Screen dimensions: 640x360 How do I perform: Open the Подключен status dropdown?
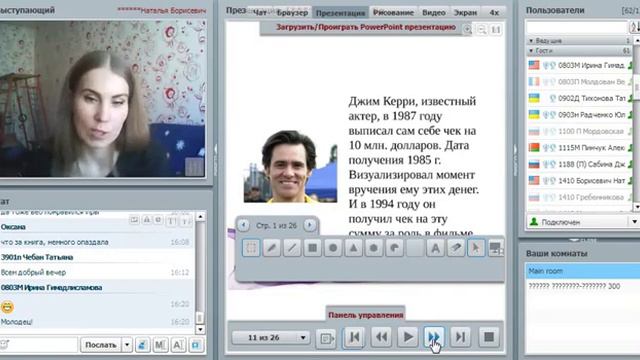634,222
